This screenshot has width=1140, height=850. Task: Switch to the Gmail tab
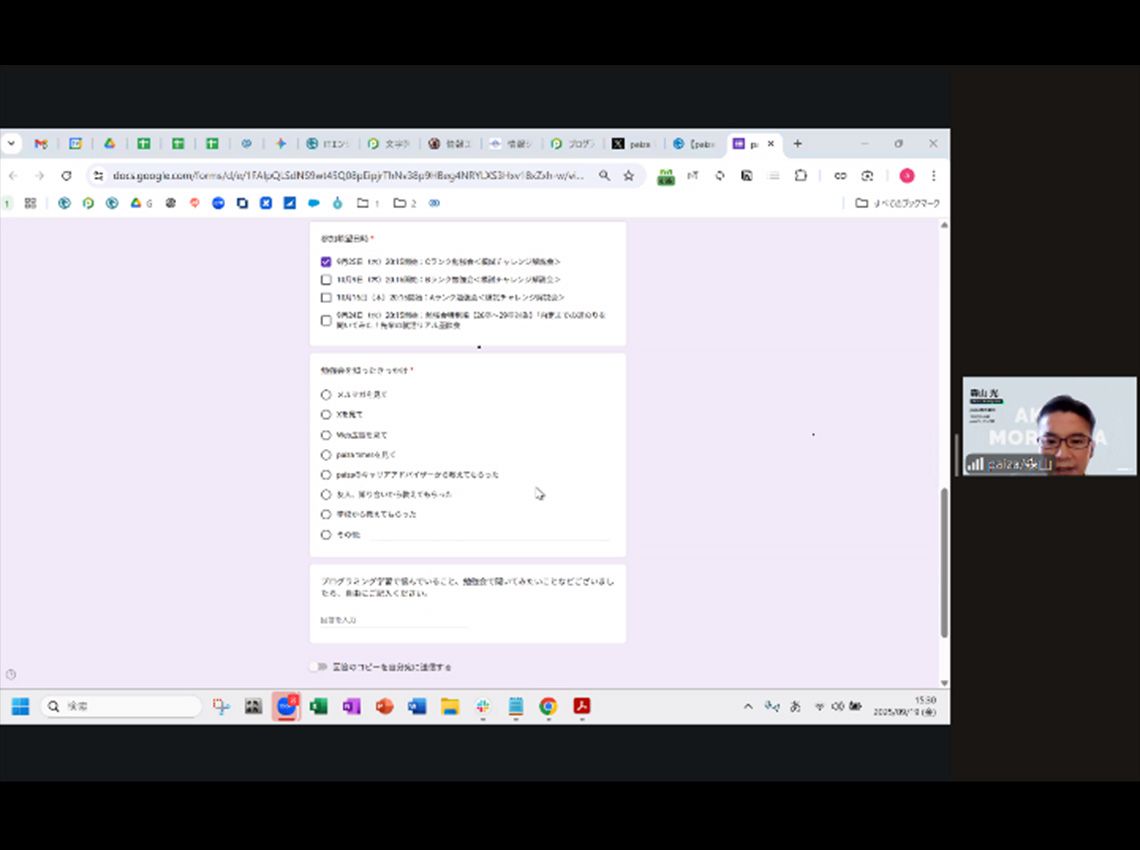tap(41, 144)
